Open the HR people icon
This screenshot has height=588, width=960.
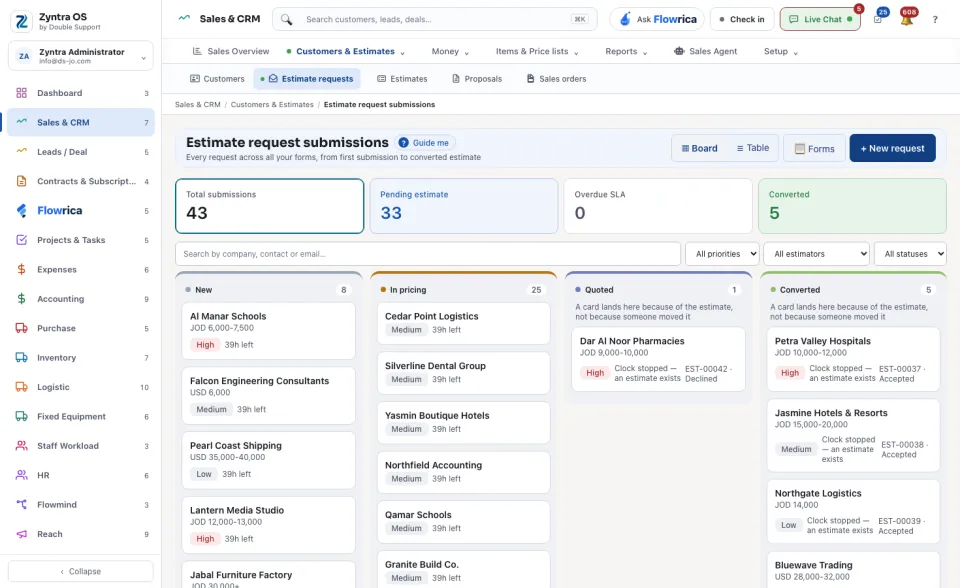pyautogui.click(x=21, y=475)
